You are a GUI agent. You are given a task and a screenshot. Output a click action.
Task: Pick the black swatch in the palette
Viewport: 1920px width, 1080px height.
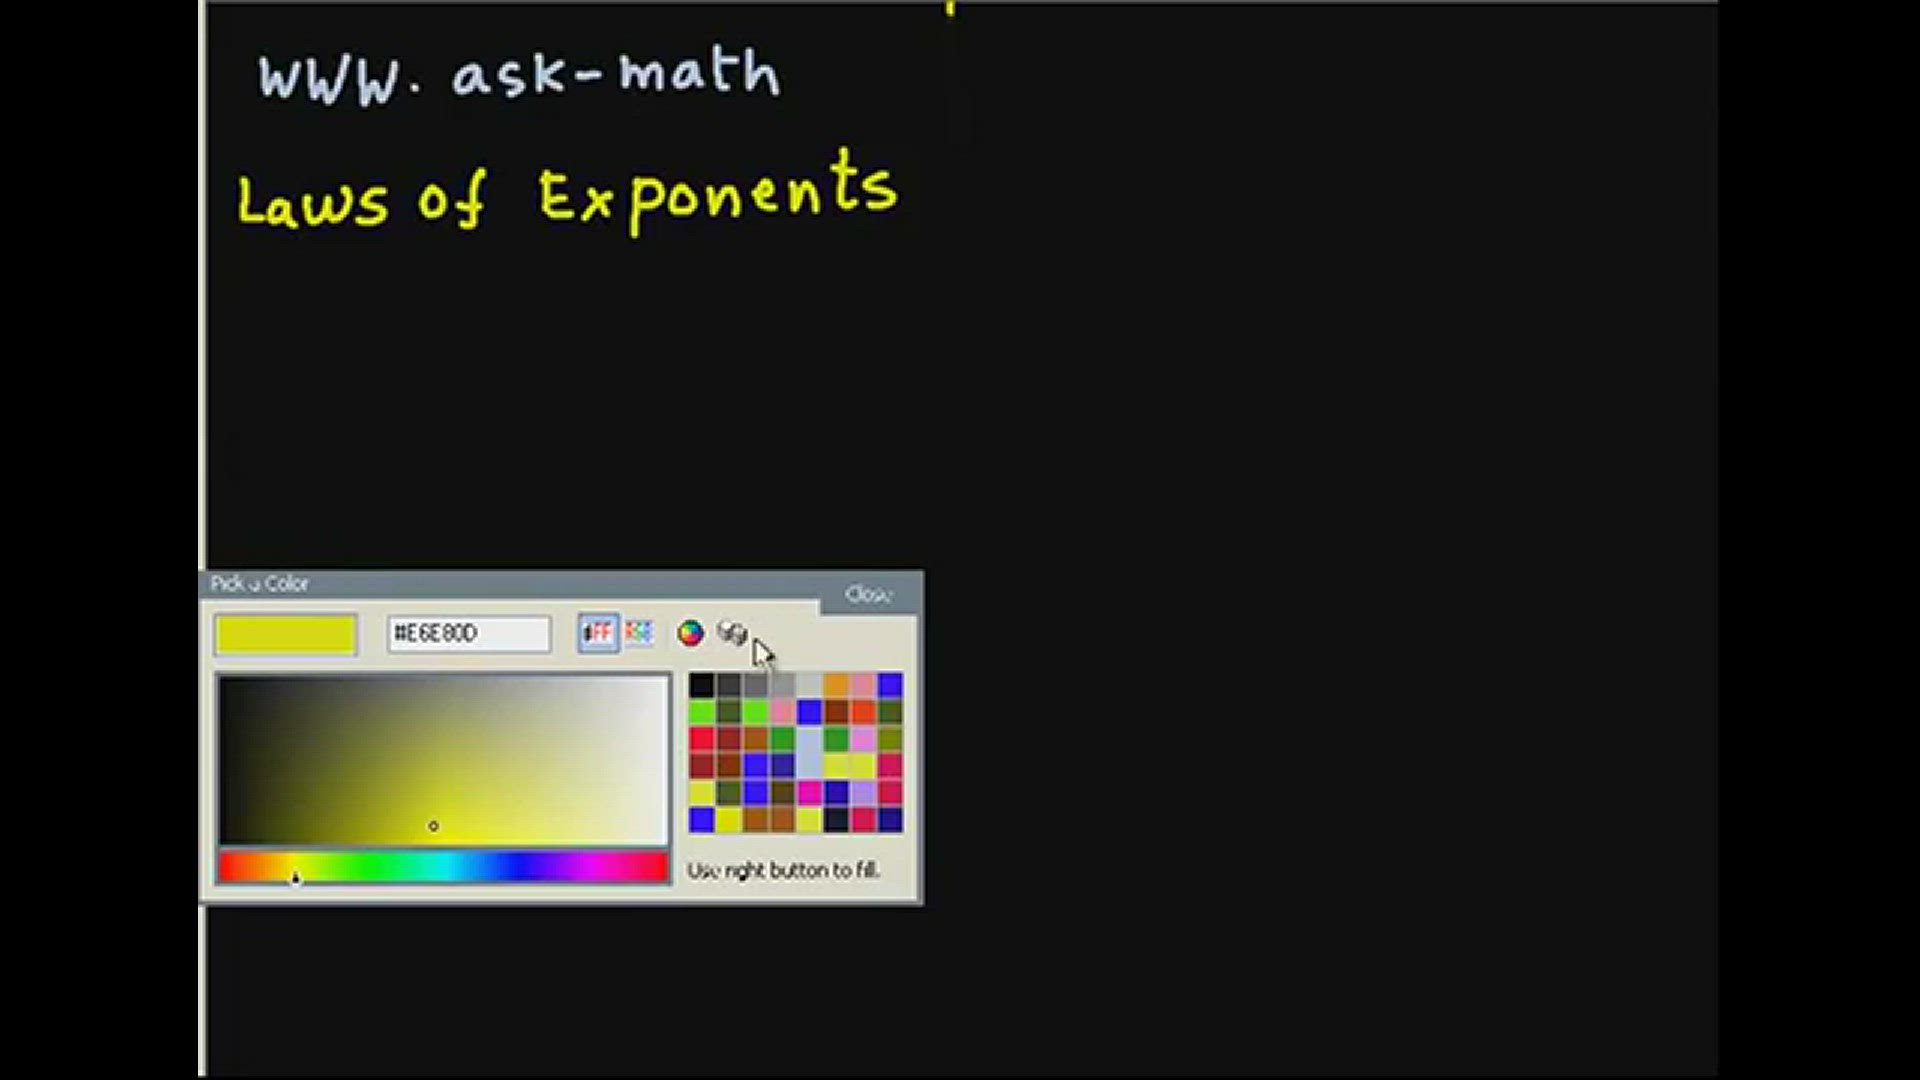702,685
